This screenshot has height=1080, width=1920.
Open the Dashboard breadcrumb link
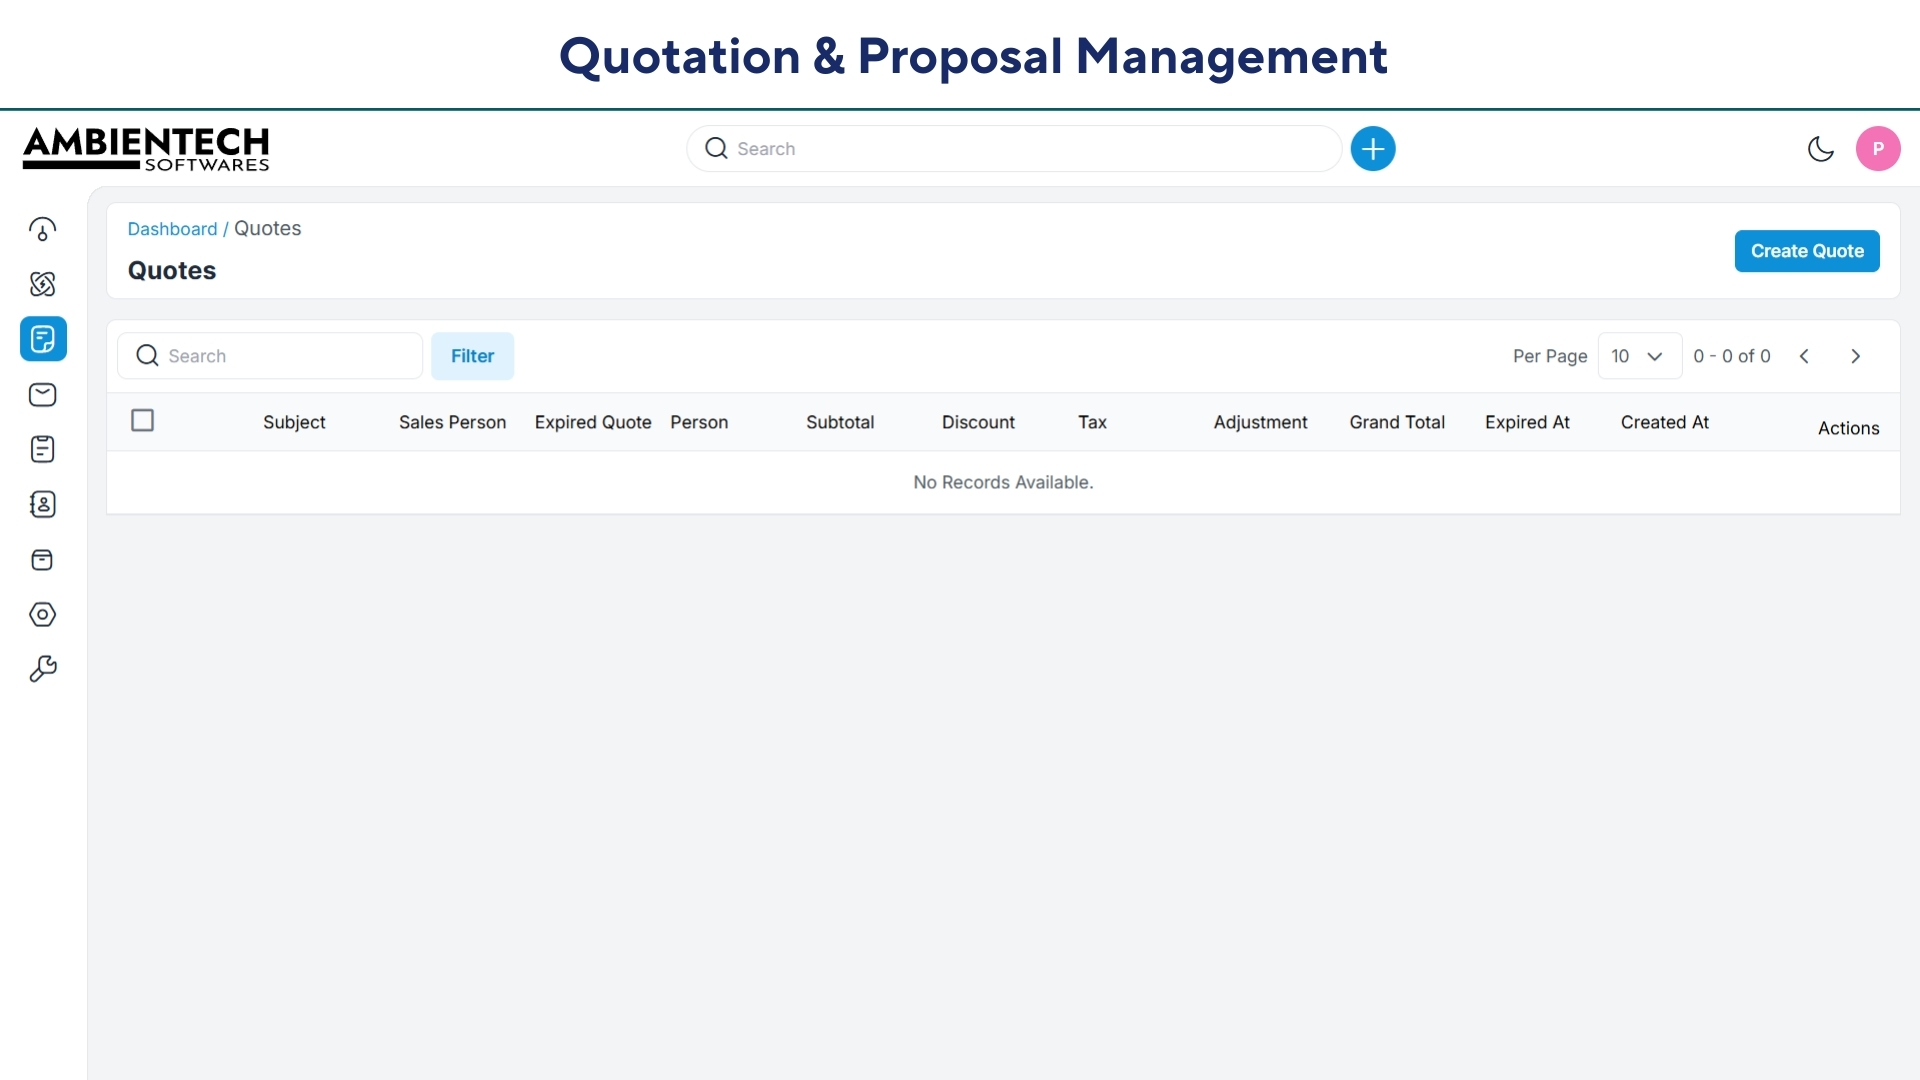click(x=172, y=228)
